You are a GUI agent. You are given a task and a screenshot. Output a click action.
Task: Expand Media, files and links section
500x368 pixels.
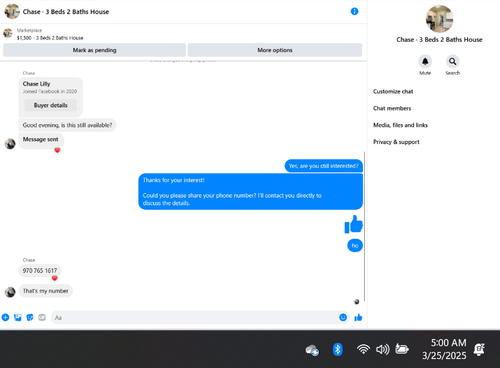(x=400, y=125)
